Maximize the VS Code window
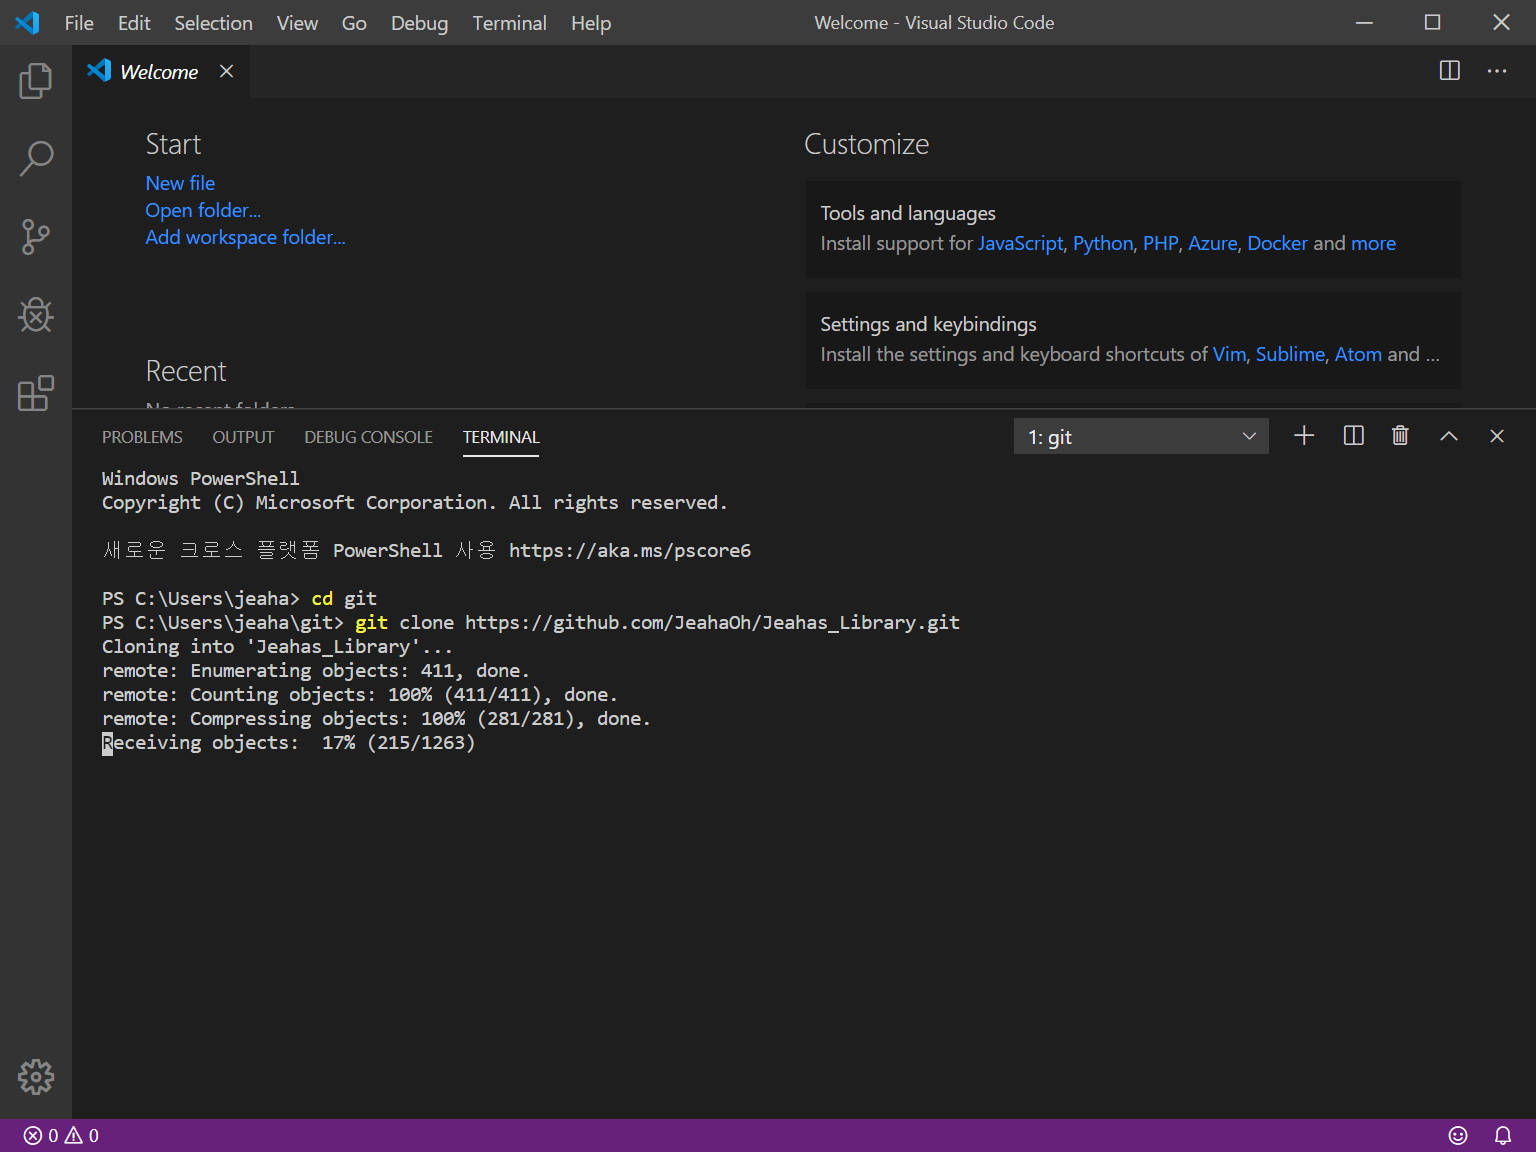 coord(1432,22)
